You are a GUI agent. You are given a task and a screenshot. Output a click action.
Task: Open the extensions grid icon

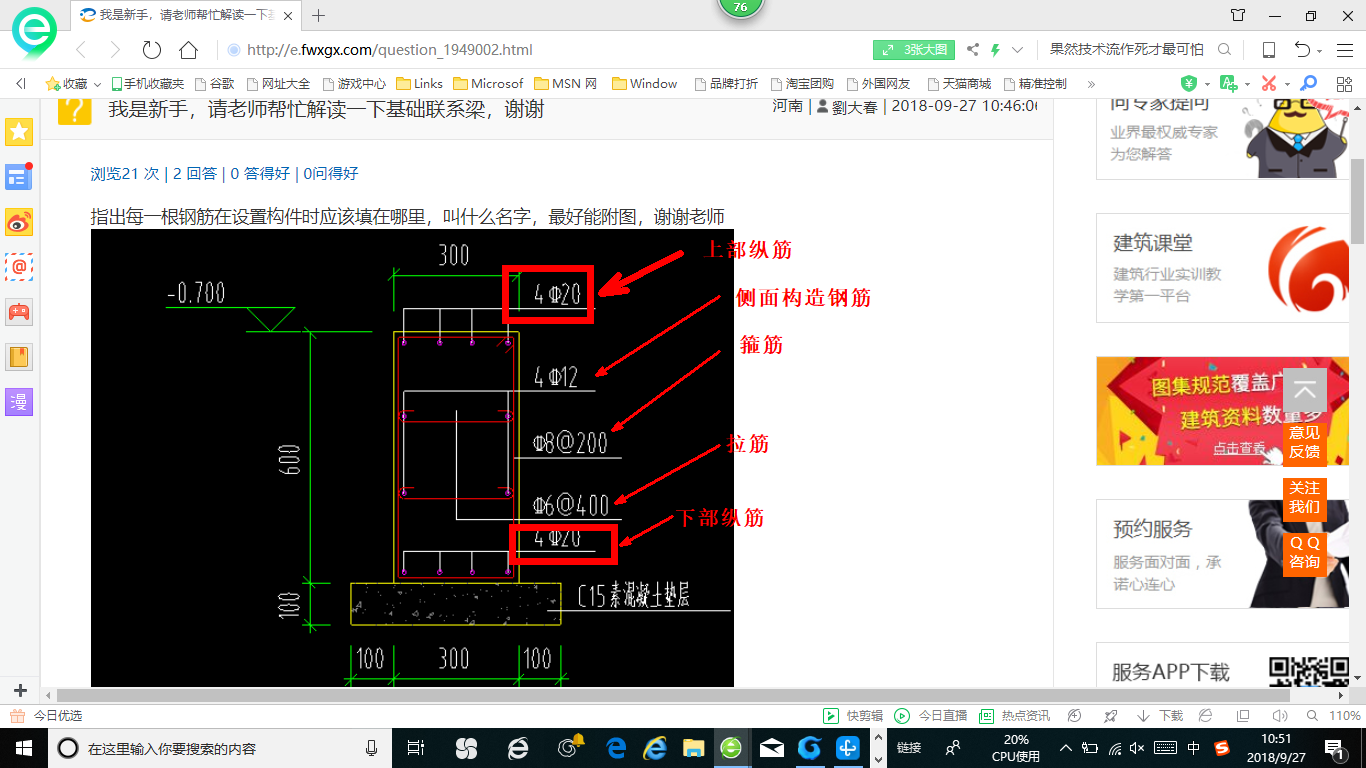1342,84
